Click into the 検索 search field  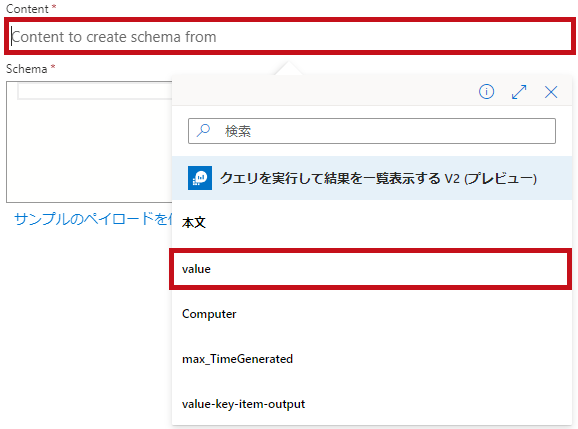pos(372,131)
